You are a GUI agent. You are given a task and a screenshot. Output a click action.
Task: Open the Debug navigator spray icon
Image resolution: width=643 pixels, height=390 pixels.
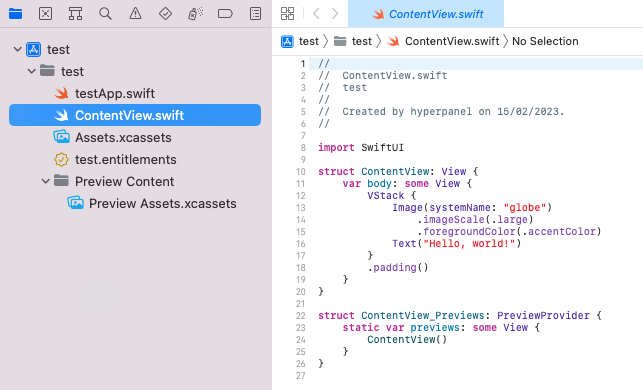click(195, 14)
